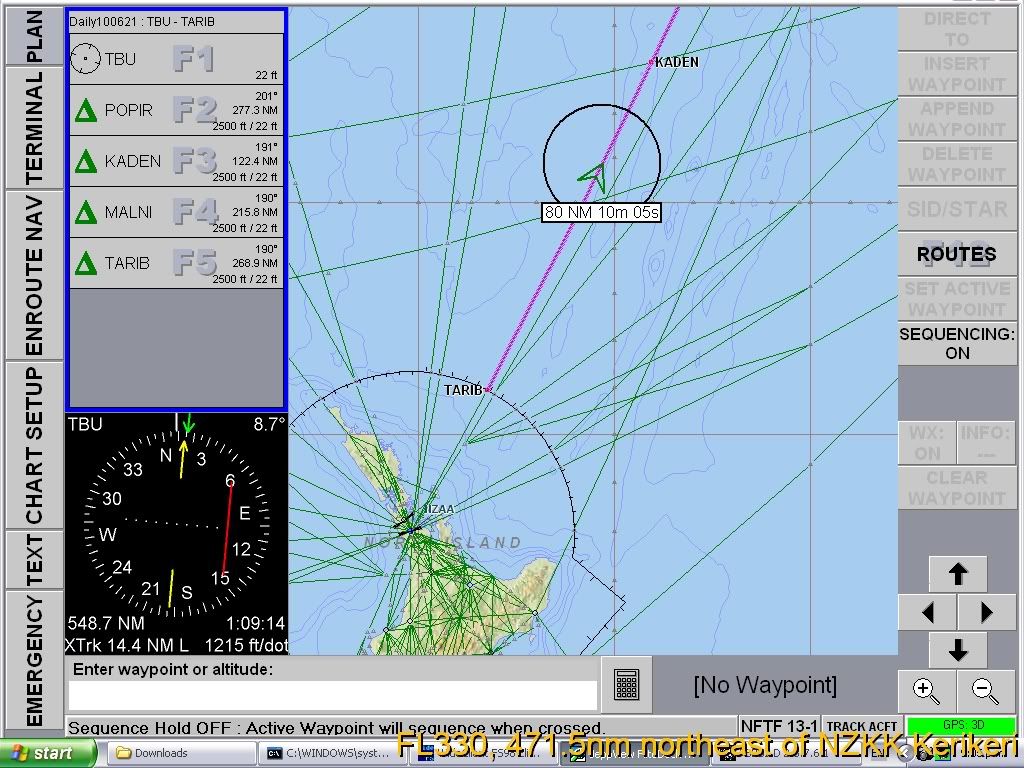The height and width of the screenshot is (768, 1024).
Task: Open the ROUTES list
Action: click(x=957, y=254)
